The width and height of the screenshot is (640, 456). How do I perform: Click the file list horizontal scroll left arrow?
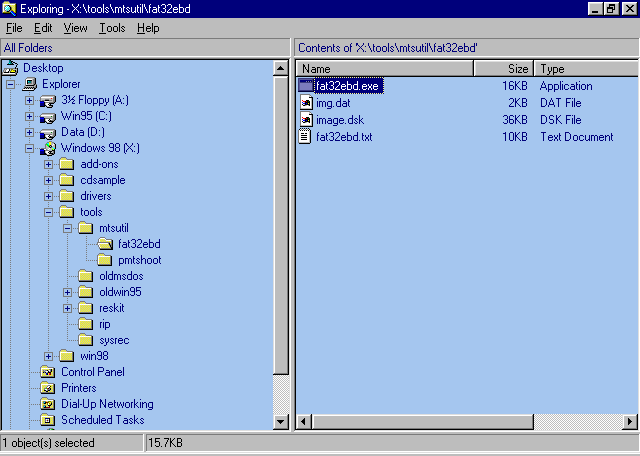303,422
